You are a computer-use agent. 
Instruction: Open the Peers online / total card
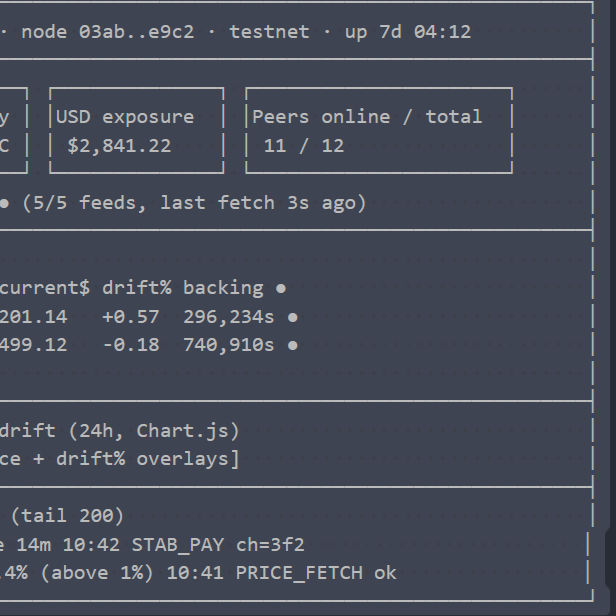379,130
